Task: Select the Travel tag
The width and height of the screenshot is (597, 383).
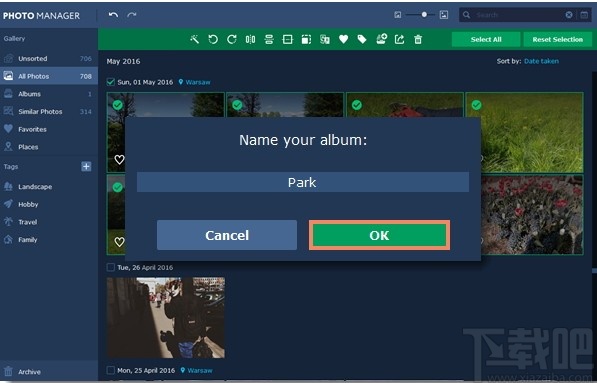Action: 49,222
